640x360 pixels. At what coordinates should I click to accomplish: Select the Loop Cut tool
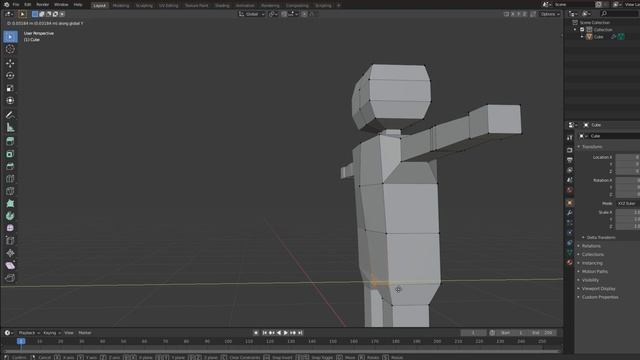click(10, 179)
